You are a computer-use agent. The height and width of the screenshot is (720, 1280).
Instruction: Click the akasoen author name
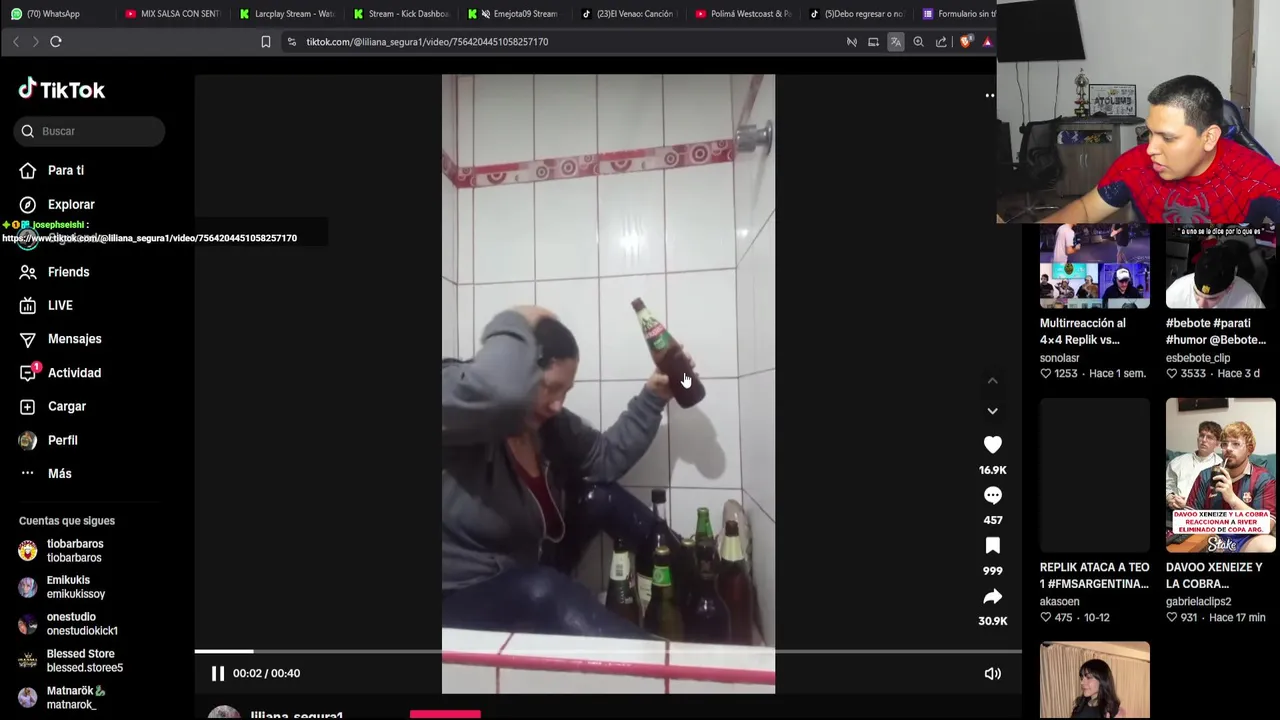pyautogui.click(x=1059, y=602)
